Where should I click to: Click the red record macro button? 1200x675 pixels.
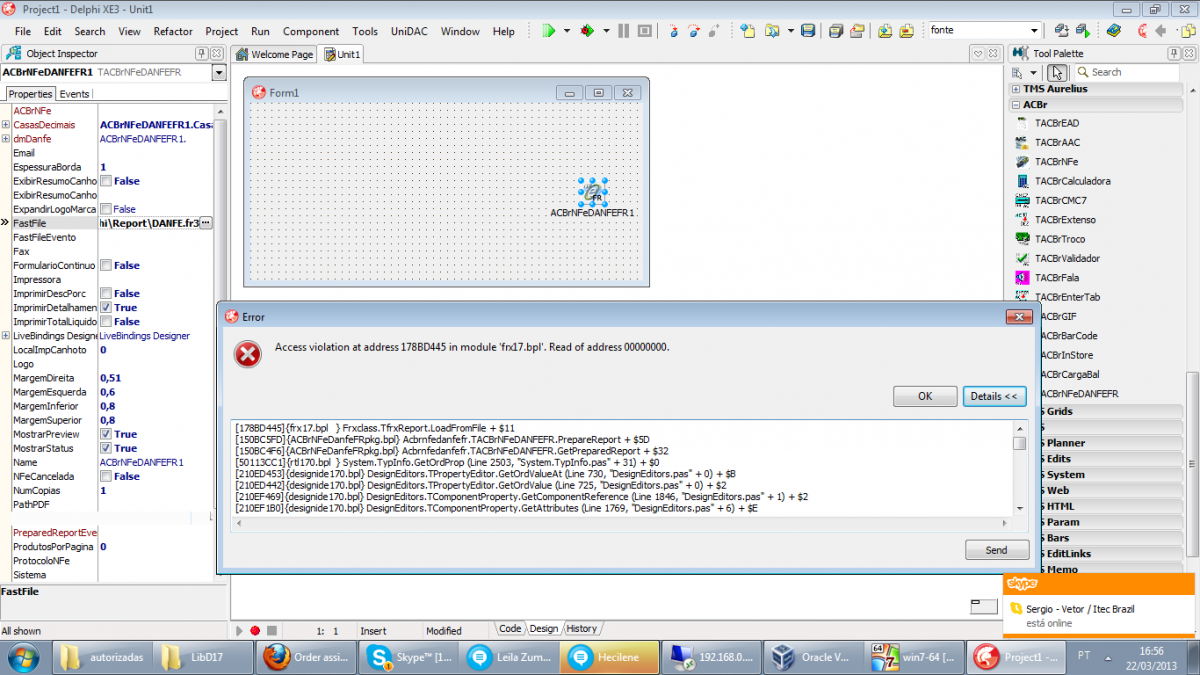point(255,631)
